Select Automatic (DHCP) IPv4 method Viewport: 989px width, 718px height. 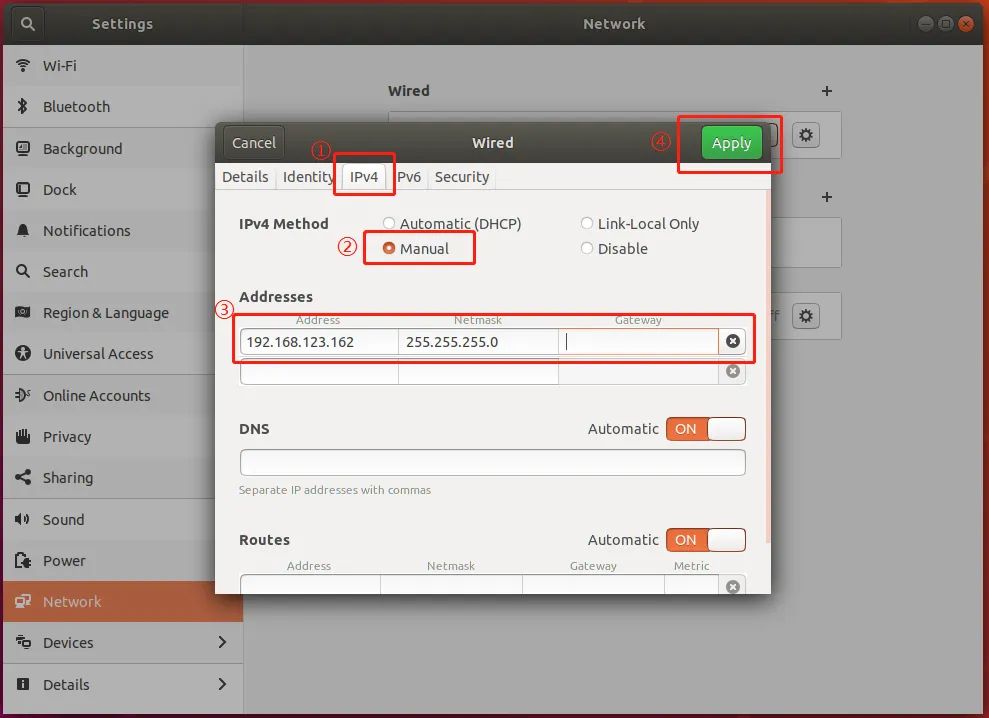tap(452, 223)
